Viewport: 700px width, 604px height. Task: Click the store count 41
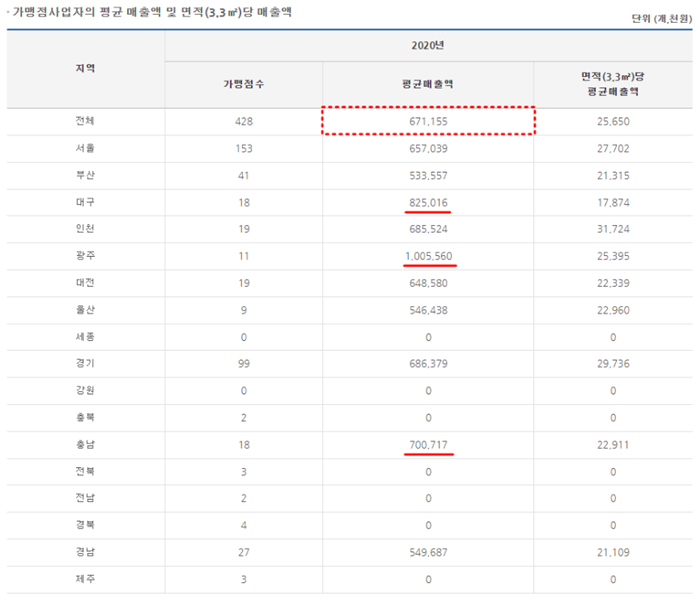pos(244,175)
